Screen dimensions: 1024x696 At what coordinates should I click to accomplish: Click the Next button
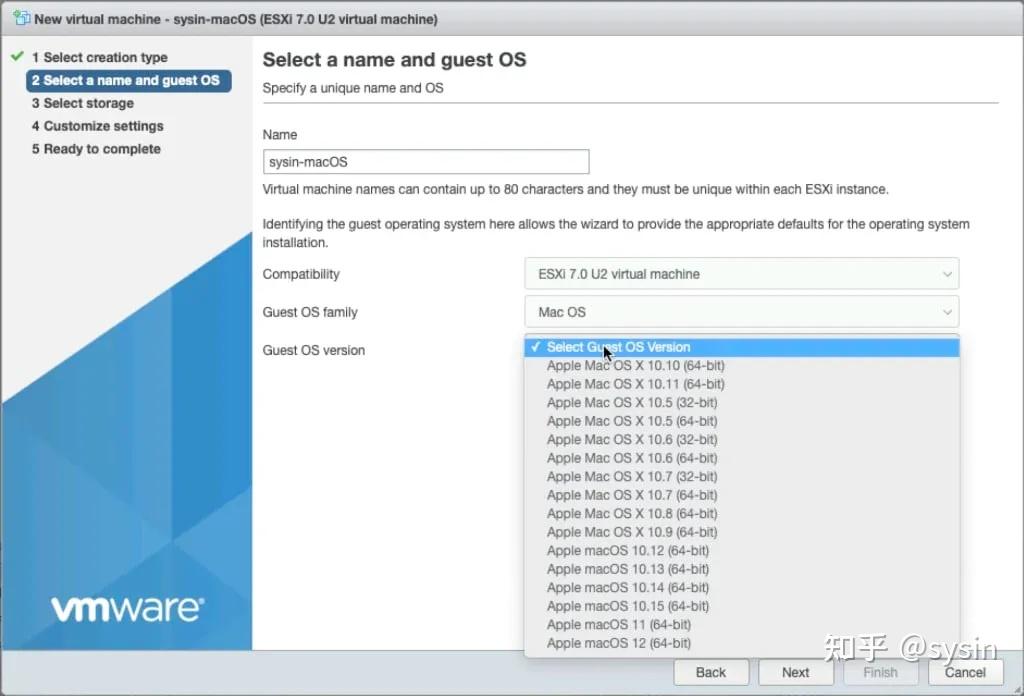795,672
